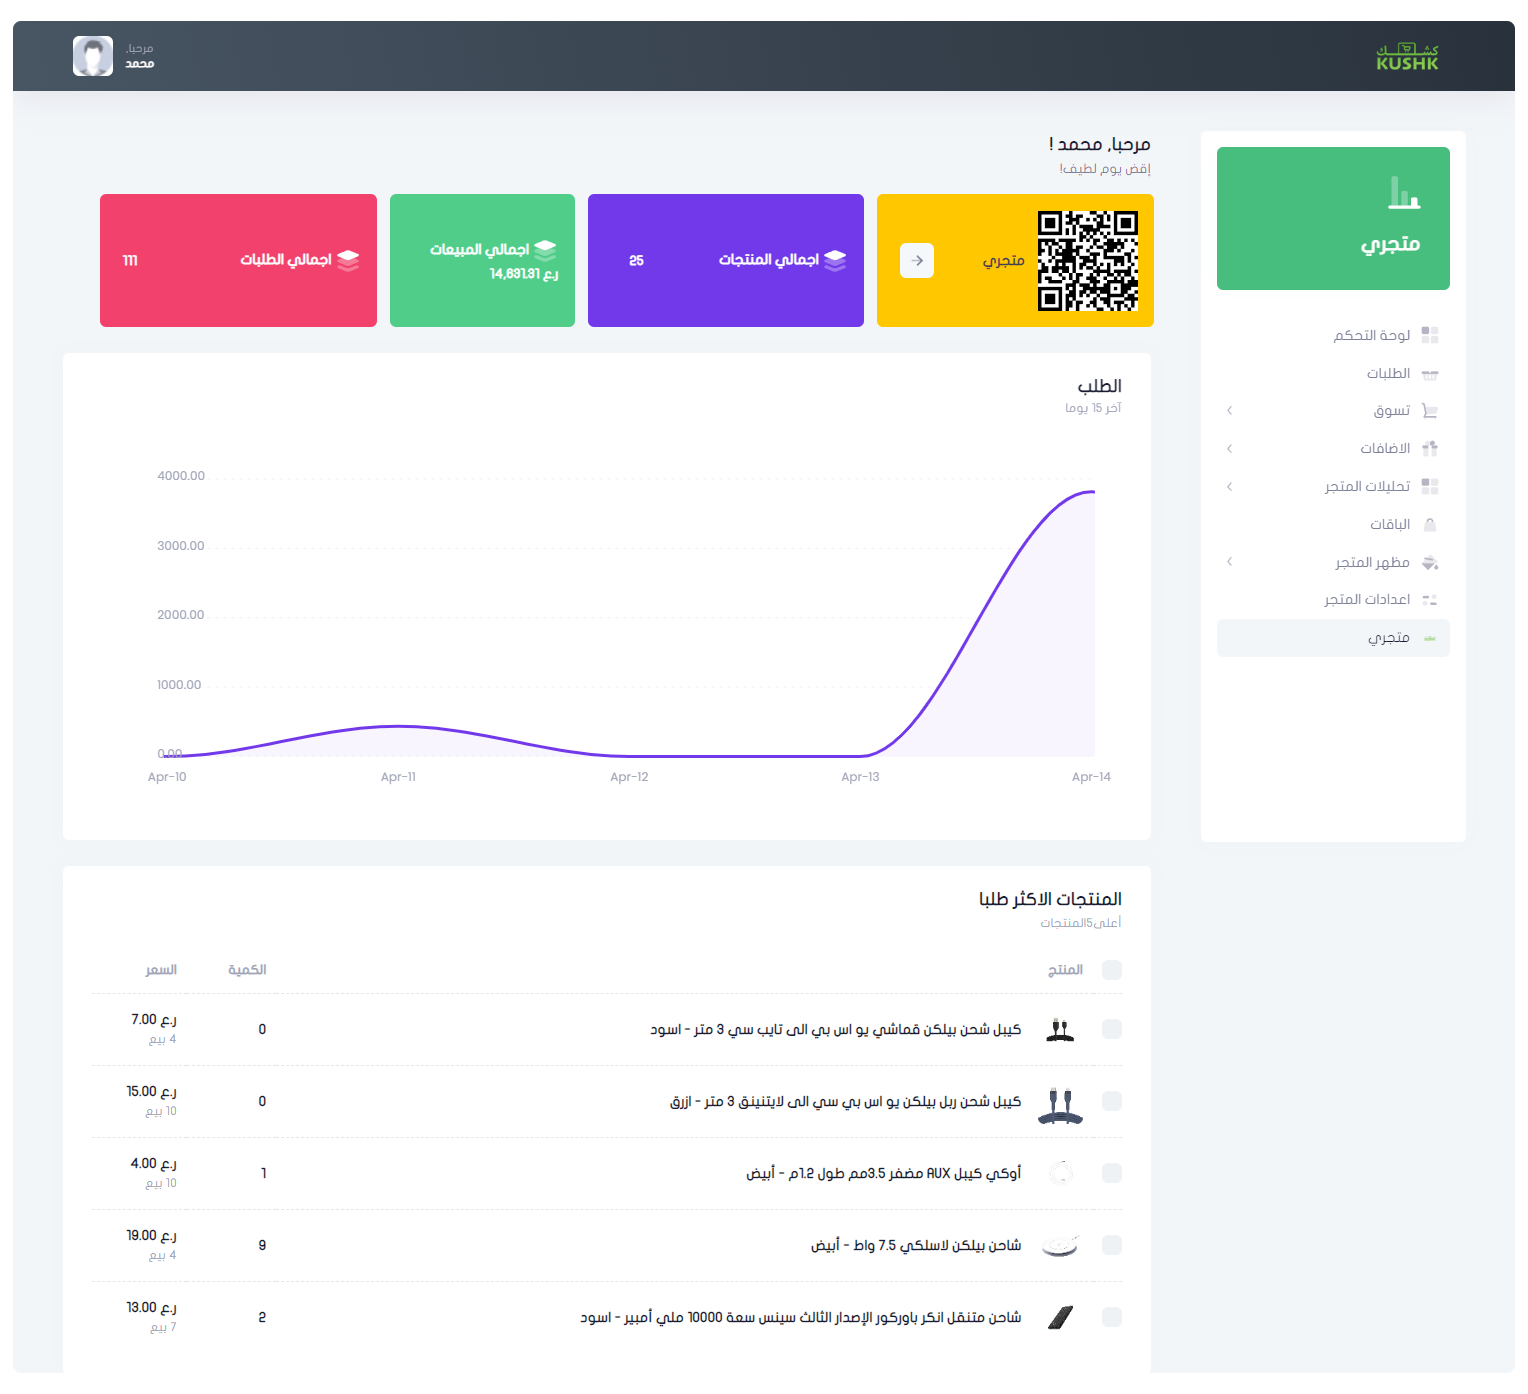Click the Kushk logo in header
This screenshot has height=1394, width=1528.
coord(1406,57)
